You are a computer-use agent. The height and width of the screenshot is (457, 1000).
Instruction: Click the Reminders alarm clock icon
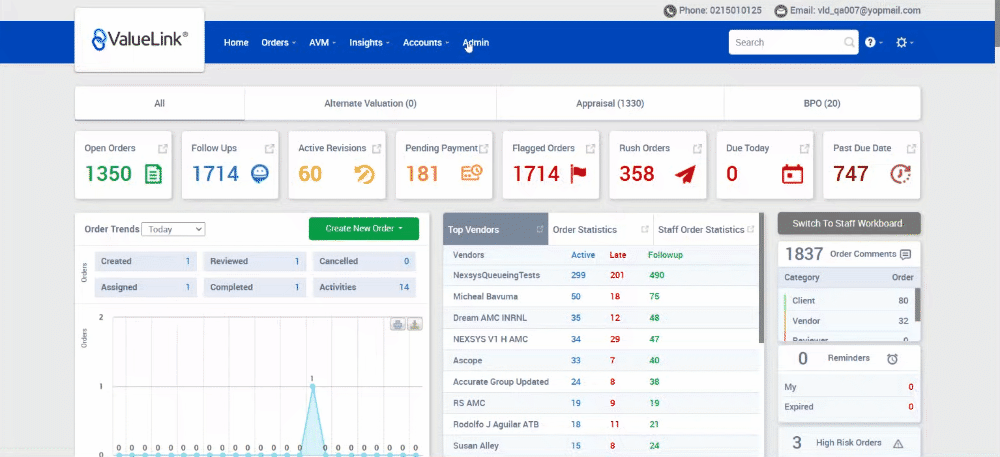pyautogui.click(x=892, y=359)
